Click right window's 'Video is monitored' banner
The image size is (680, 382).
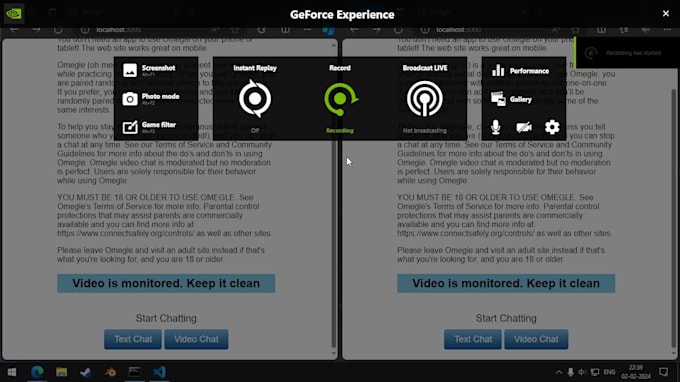pos(506,283)
